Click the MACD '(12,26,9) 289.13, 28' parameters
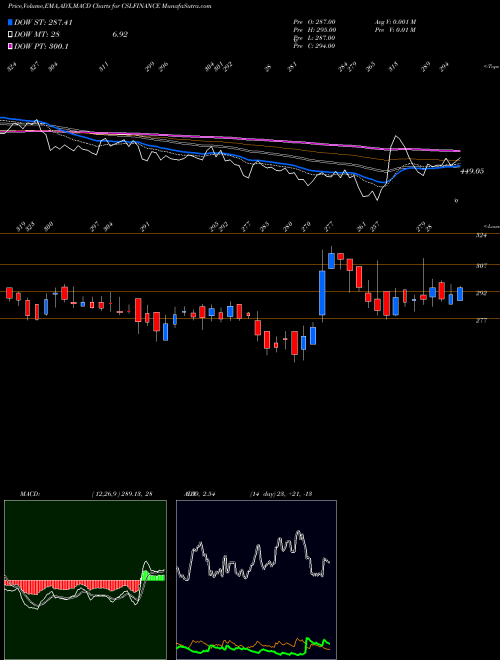500x660 pixels. (122, 494)
